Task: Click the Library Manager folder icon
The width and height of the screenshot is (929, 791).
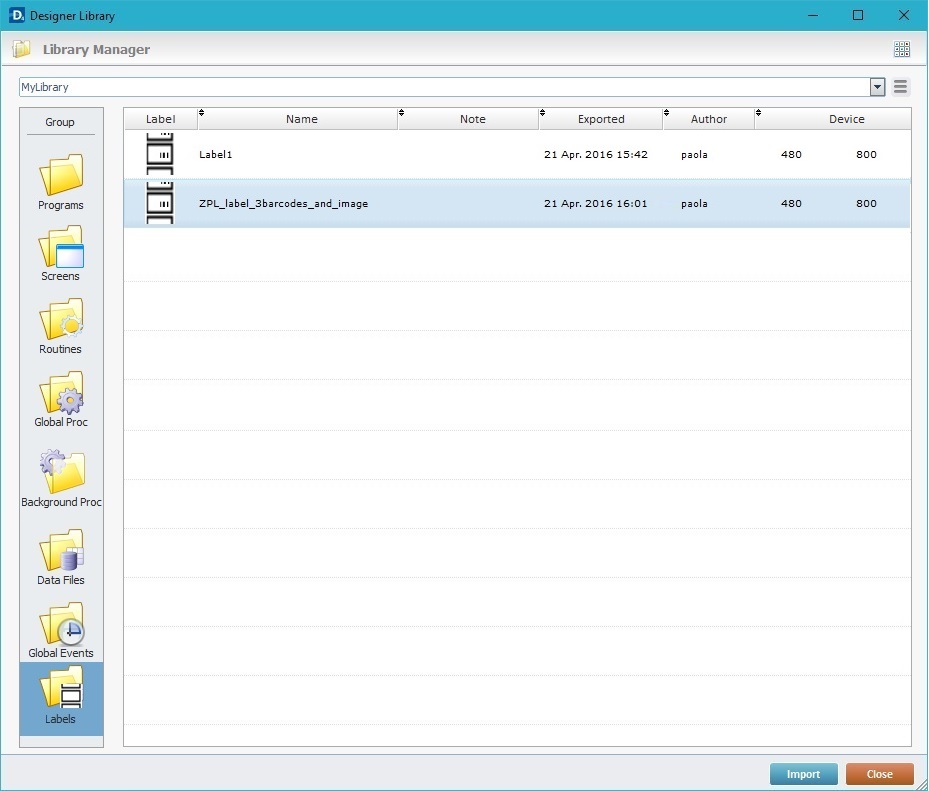Action: click(21, 49)
